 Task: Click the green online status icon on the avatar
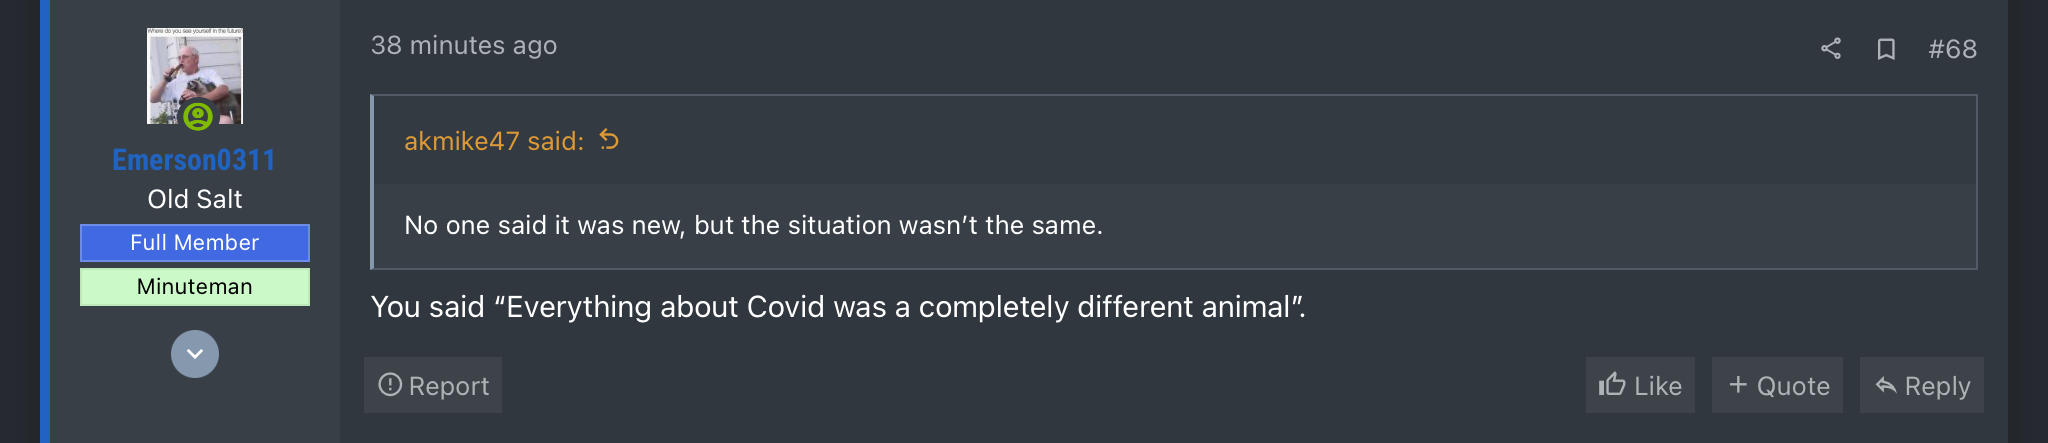[198, 116]
